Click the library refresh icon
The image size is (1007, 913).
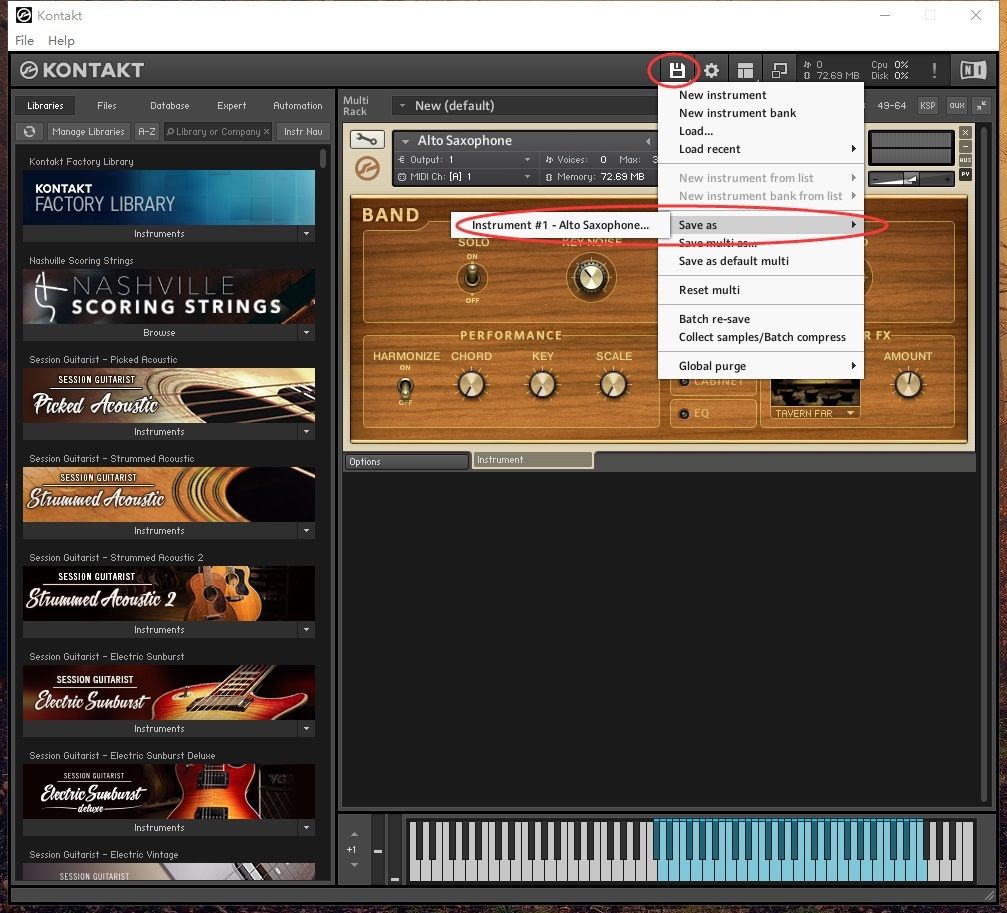point(30,132)
